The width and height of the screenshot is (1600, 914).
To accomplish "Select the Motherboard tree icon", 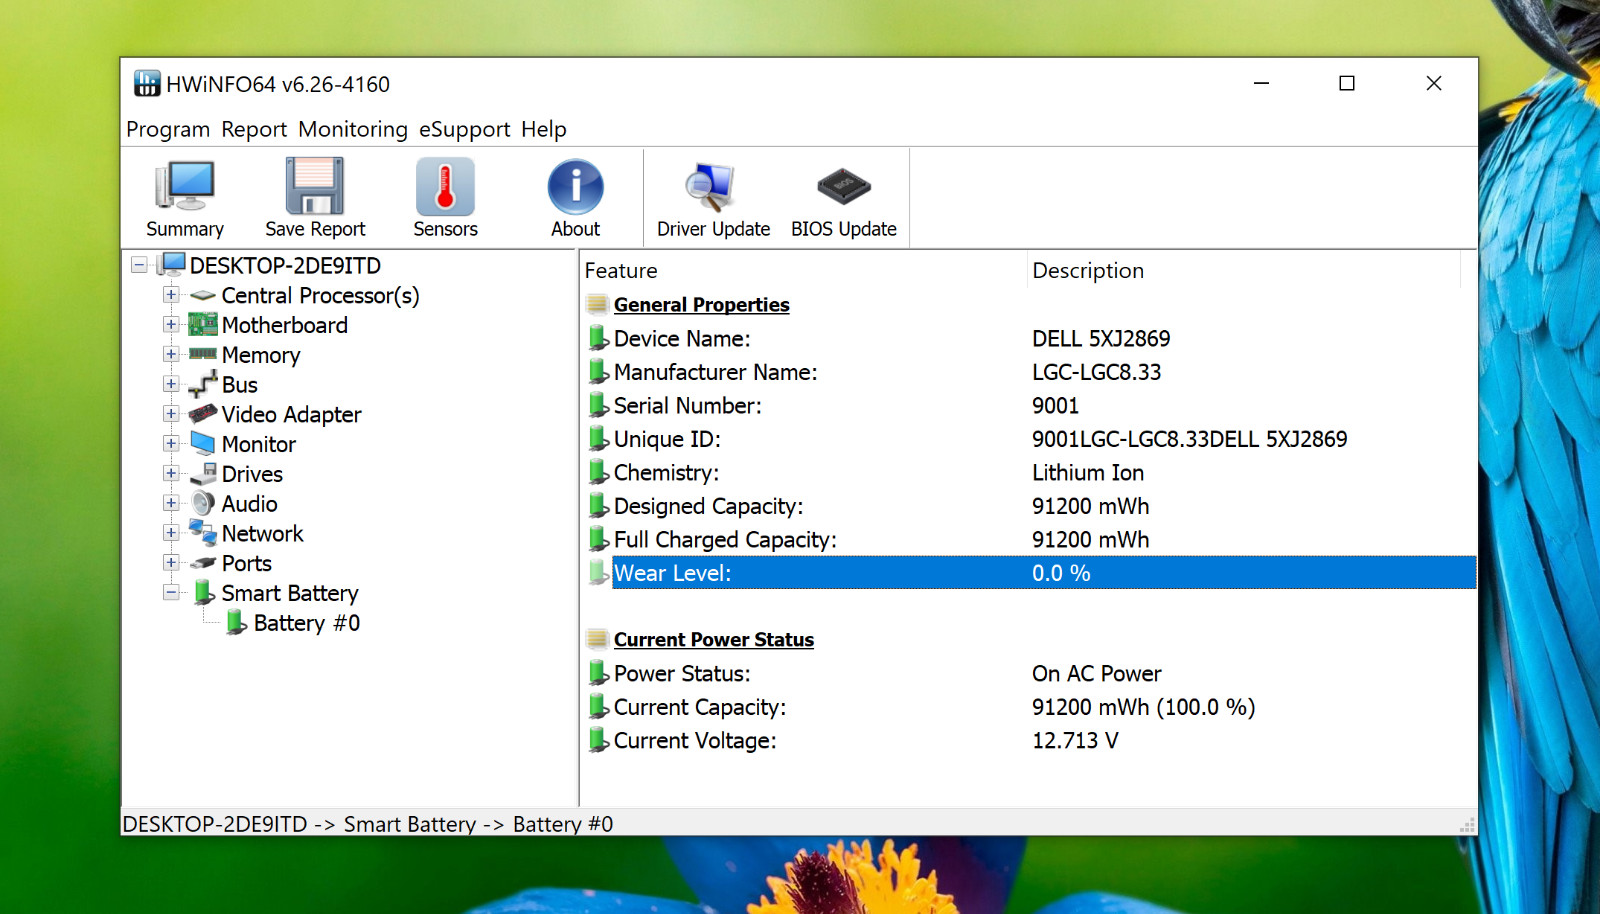I will pyautogui.click(x=203, y=324).
